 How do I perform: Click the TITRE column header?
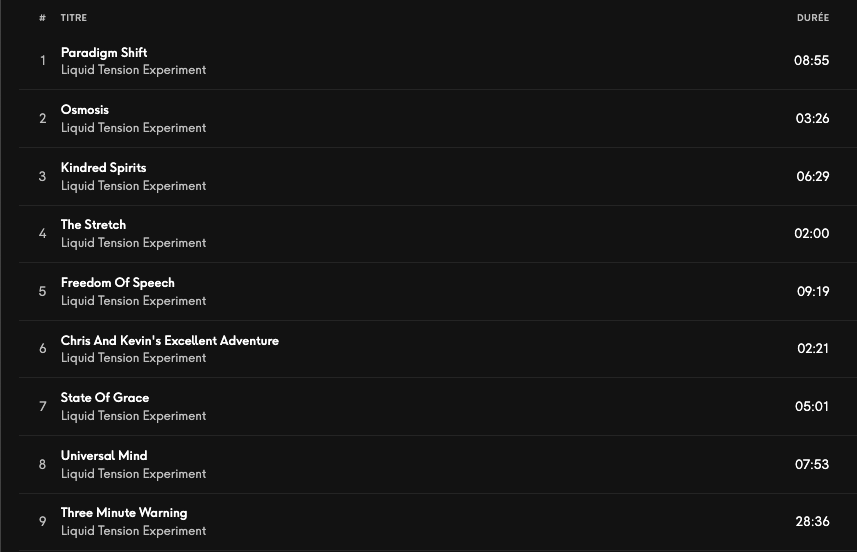[x=73, y=18]
